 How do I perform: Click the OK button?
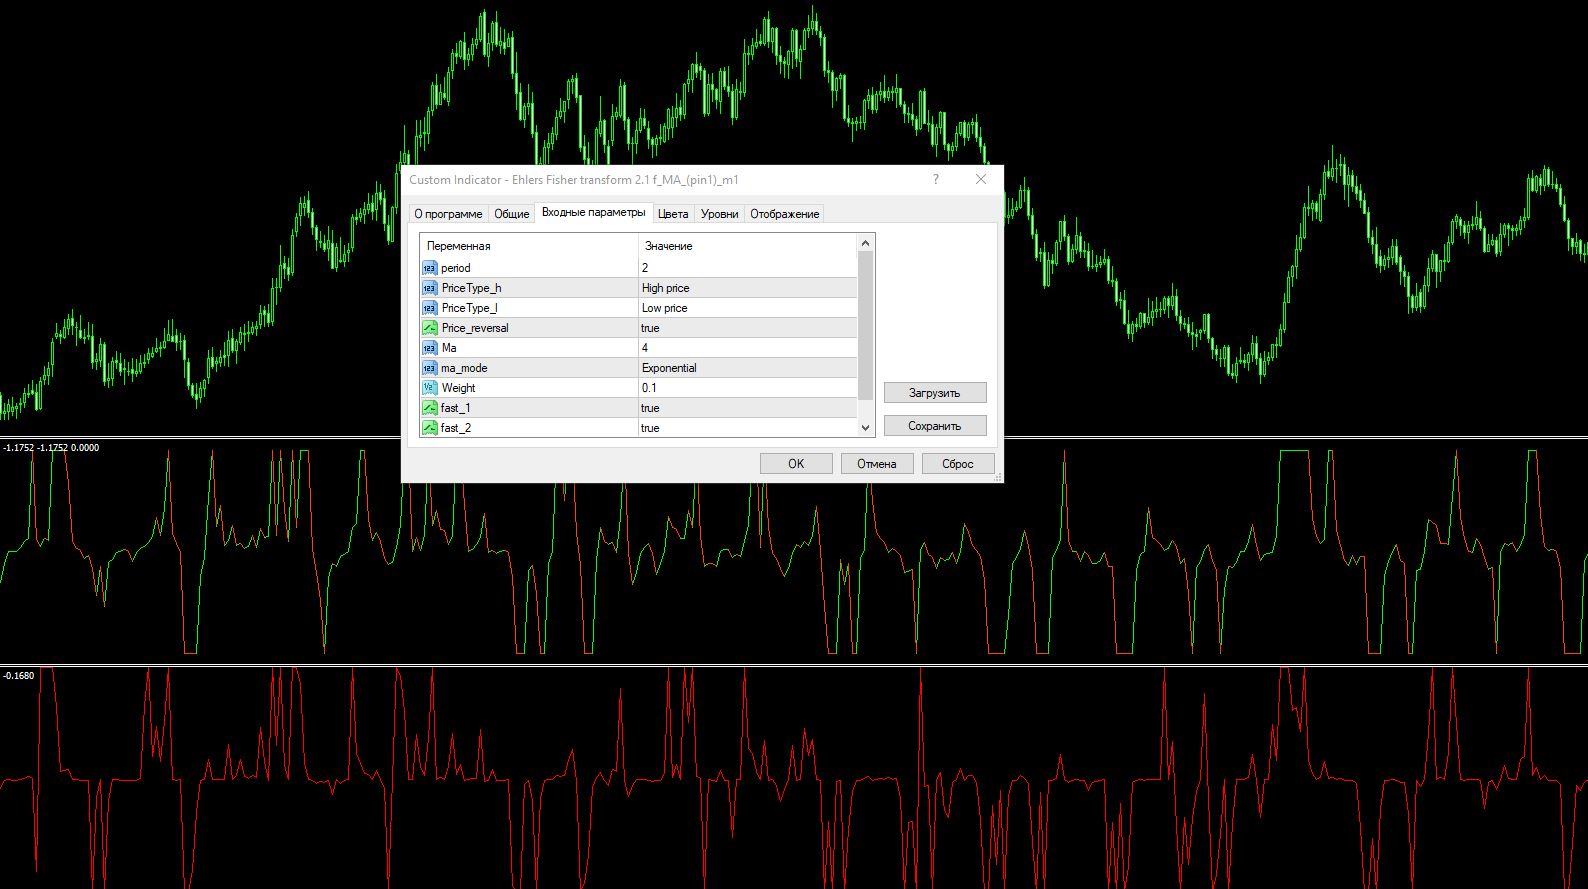(x=796, y=464)
